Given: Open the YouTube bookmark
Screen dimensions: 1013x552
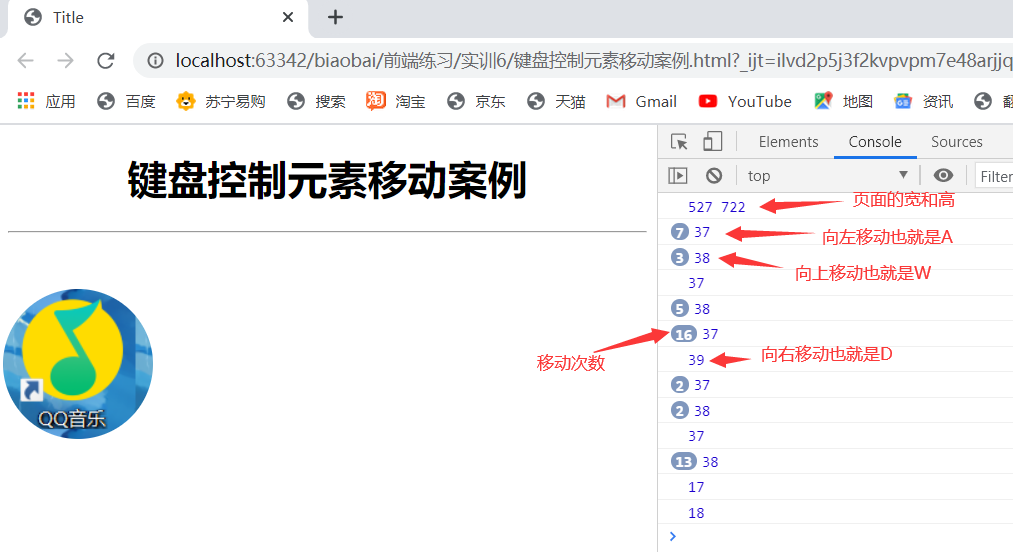Looking at the screenshot, I should click(x=745, y=101).
